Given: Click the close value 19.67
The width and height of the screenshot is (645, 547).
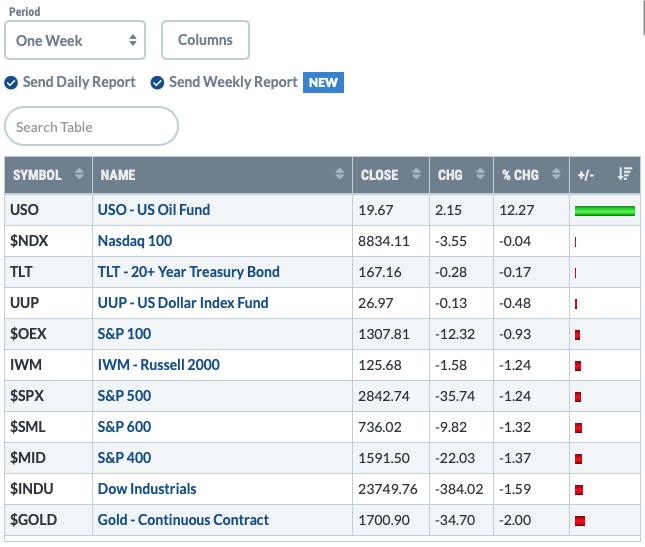Looking at the screenshot, I should (x=376, y=210).
